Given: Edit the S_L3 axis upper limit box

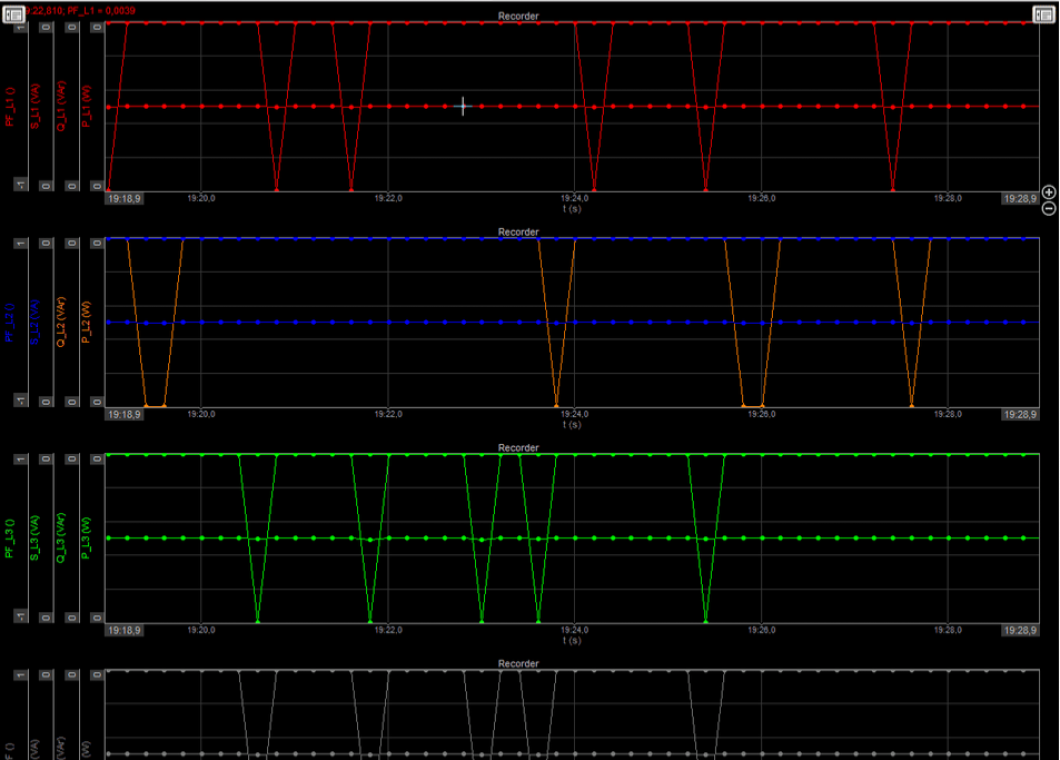Looking at the screenshot, I should [x=46, y=458].
